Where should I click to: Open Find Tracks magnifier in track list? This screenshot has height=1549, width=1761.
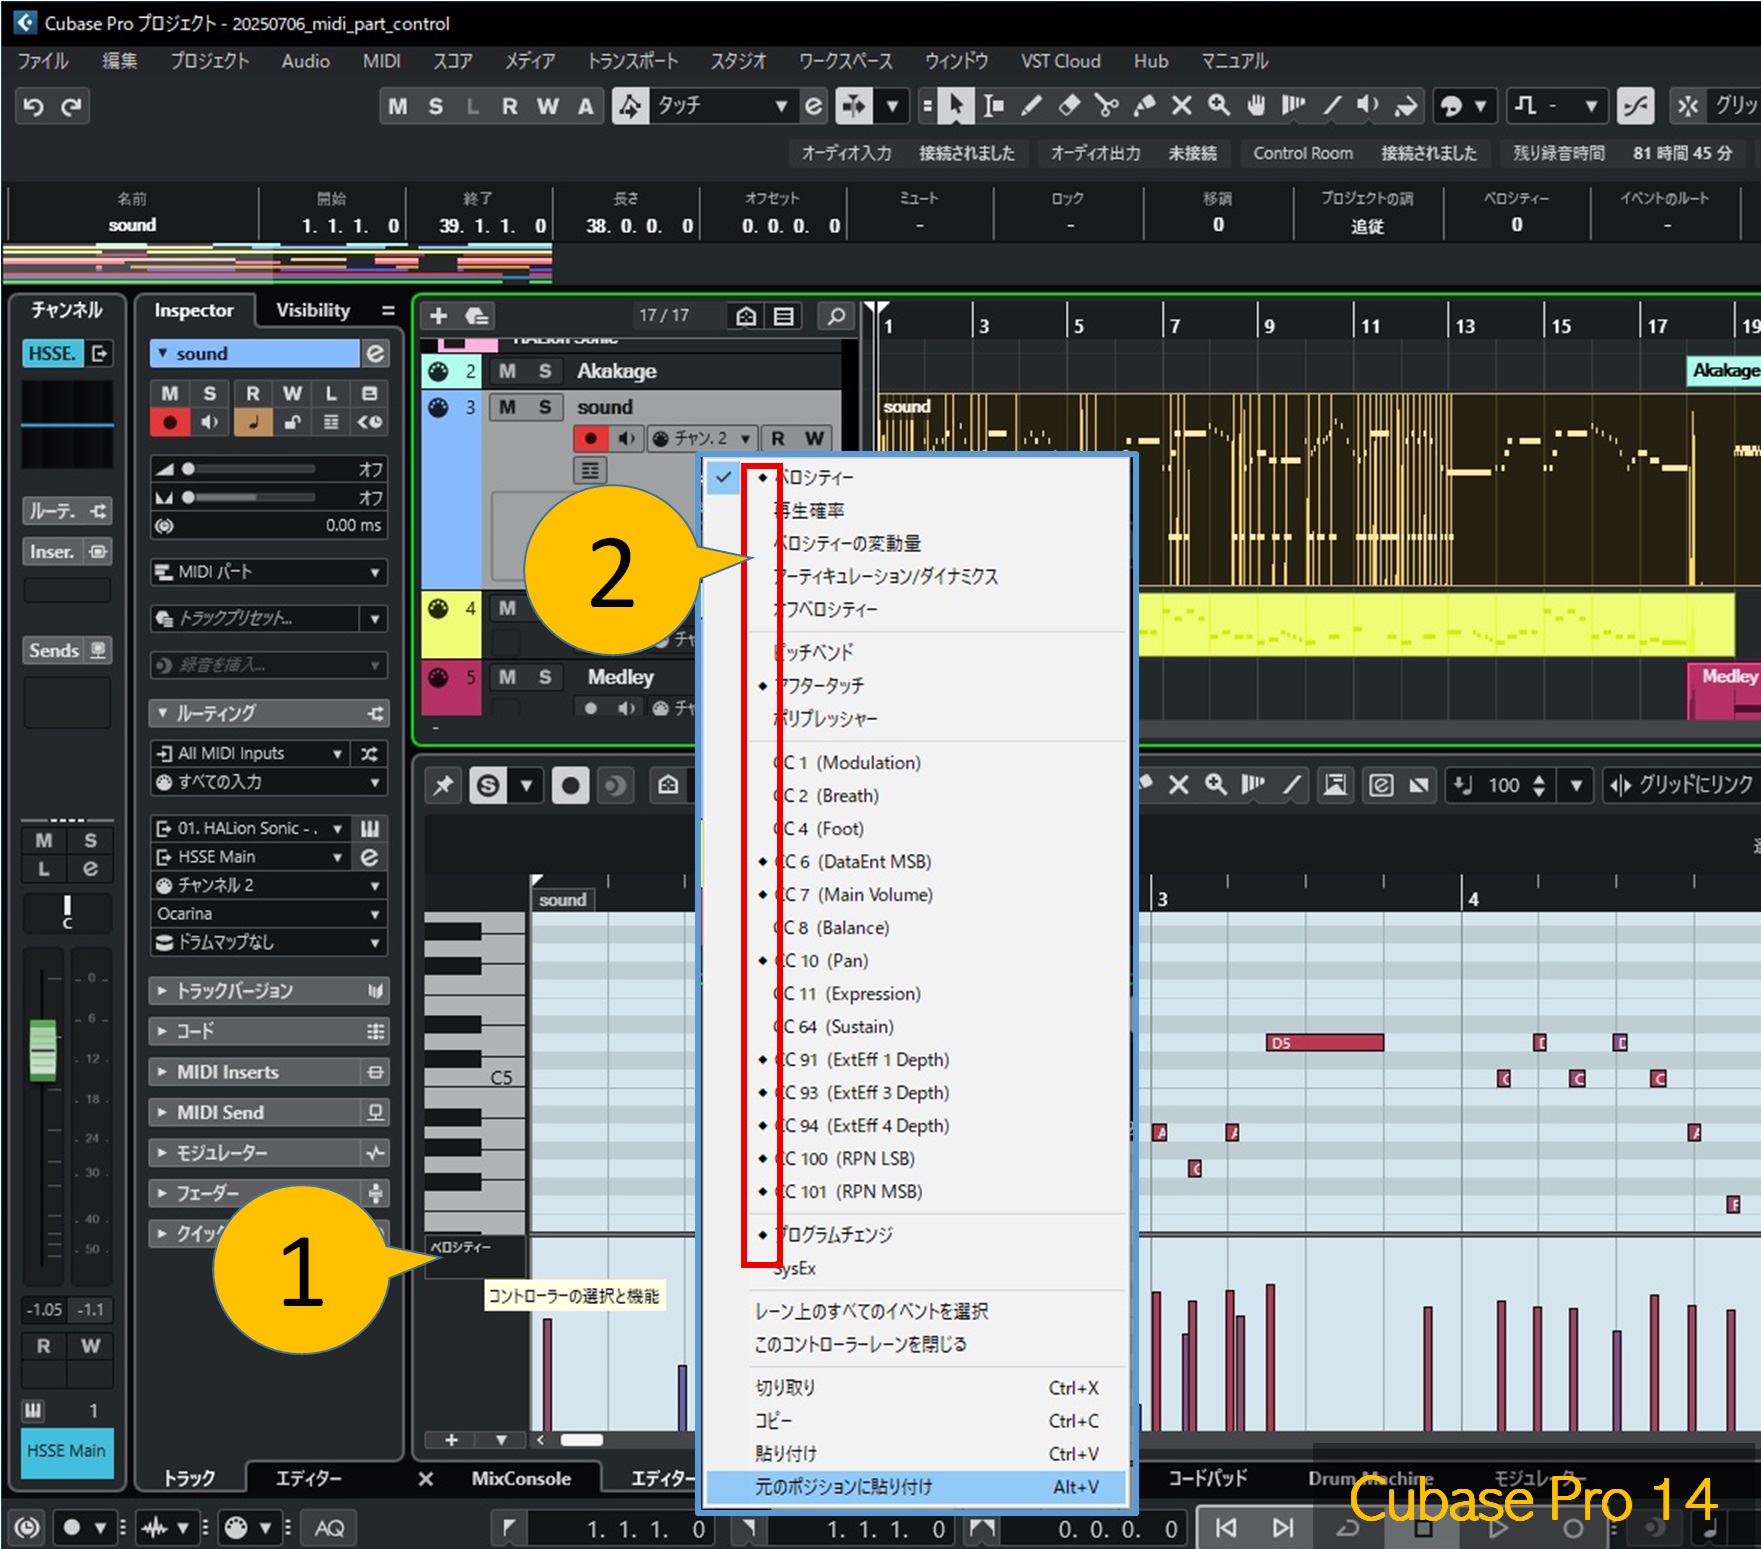coord(836,316)
